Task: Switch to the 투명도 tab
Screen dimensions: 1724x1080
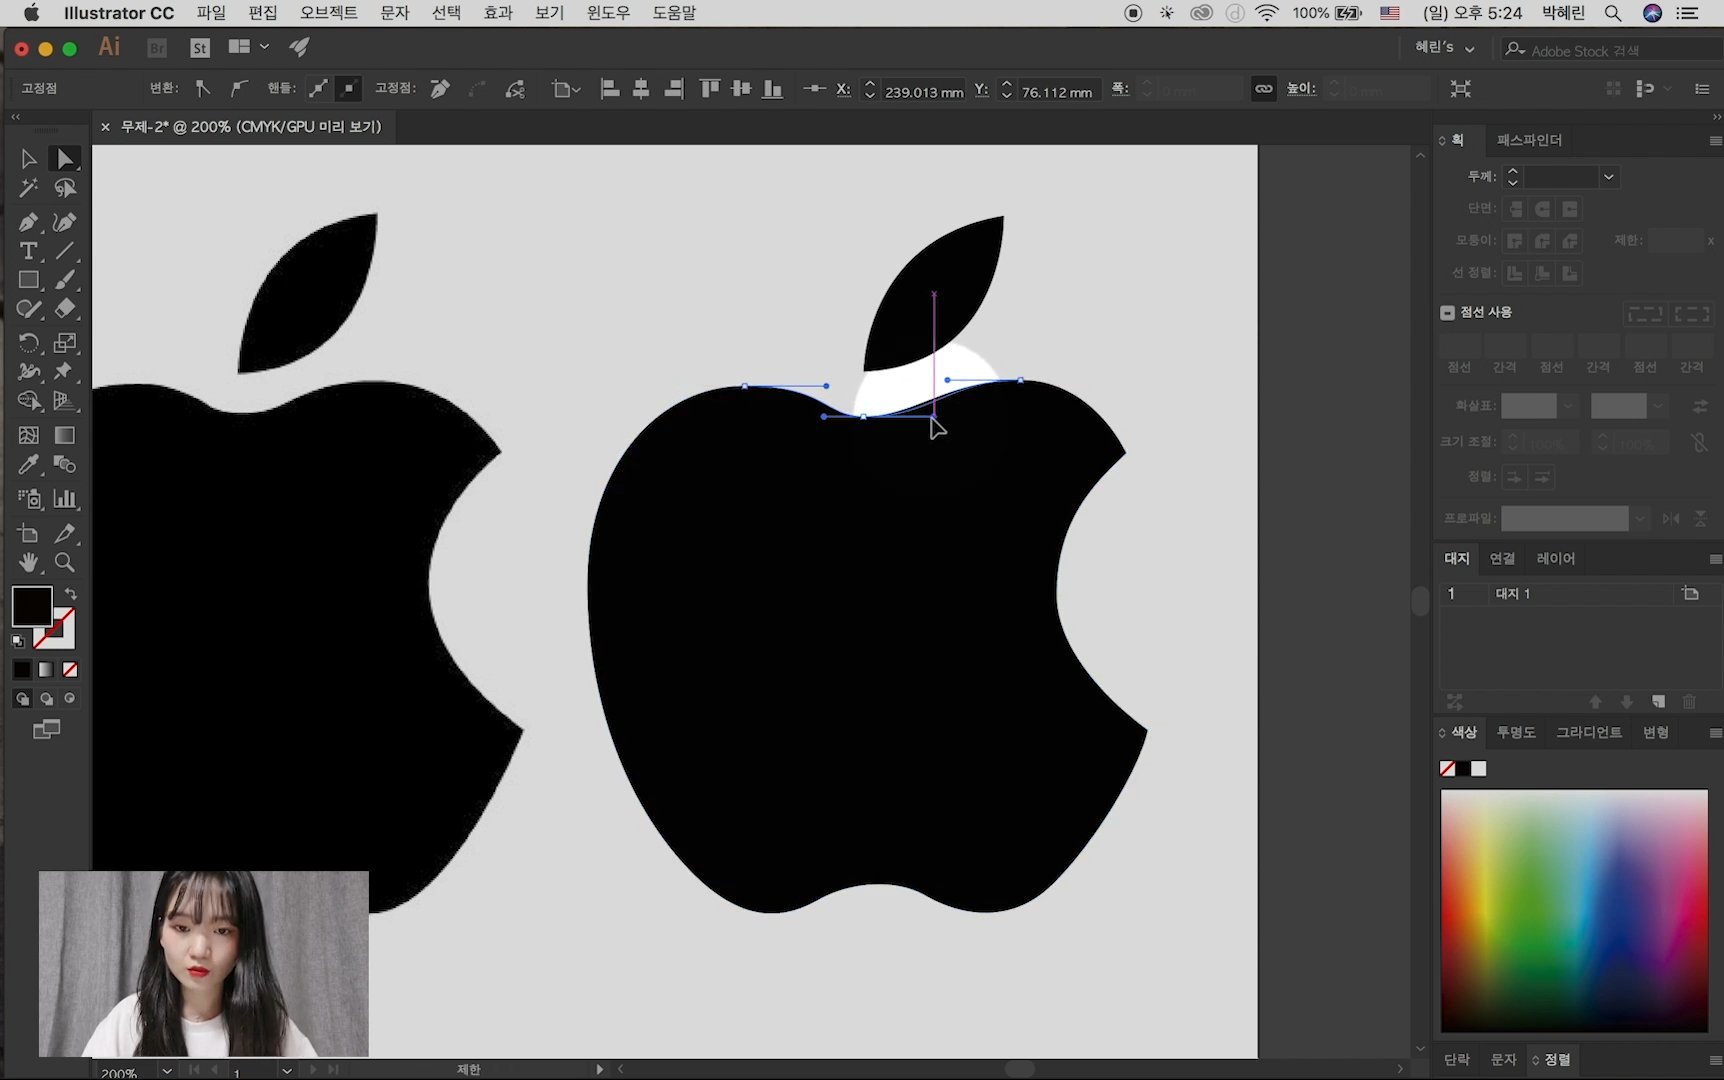Action: pyautogui.click(x=1515, y=732)
